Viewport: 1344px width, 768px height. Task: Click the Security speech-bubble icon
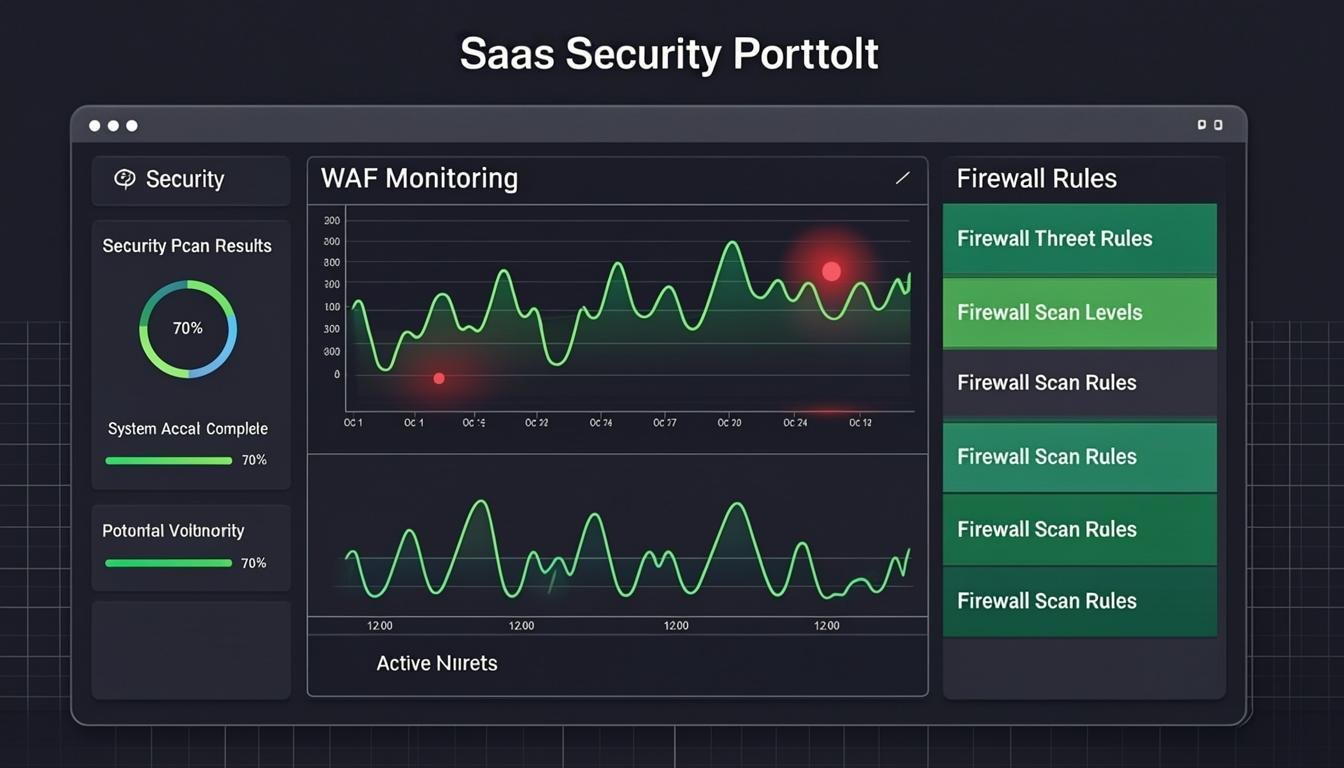pyautogui.click(x=125, y=179)
